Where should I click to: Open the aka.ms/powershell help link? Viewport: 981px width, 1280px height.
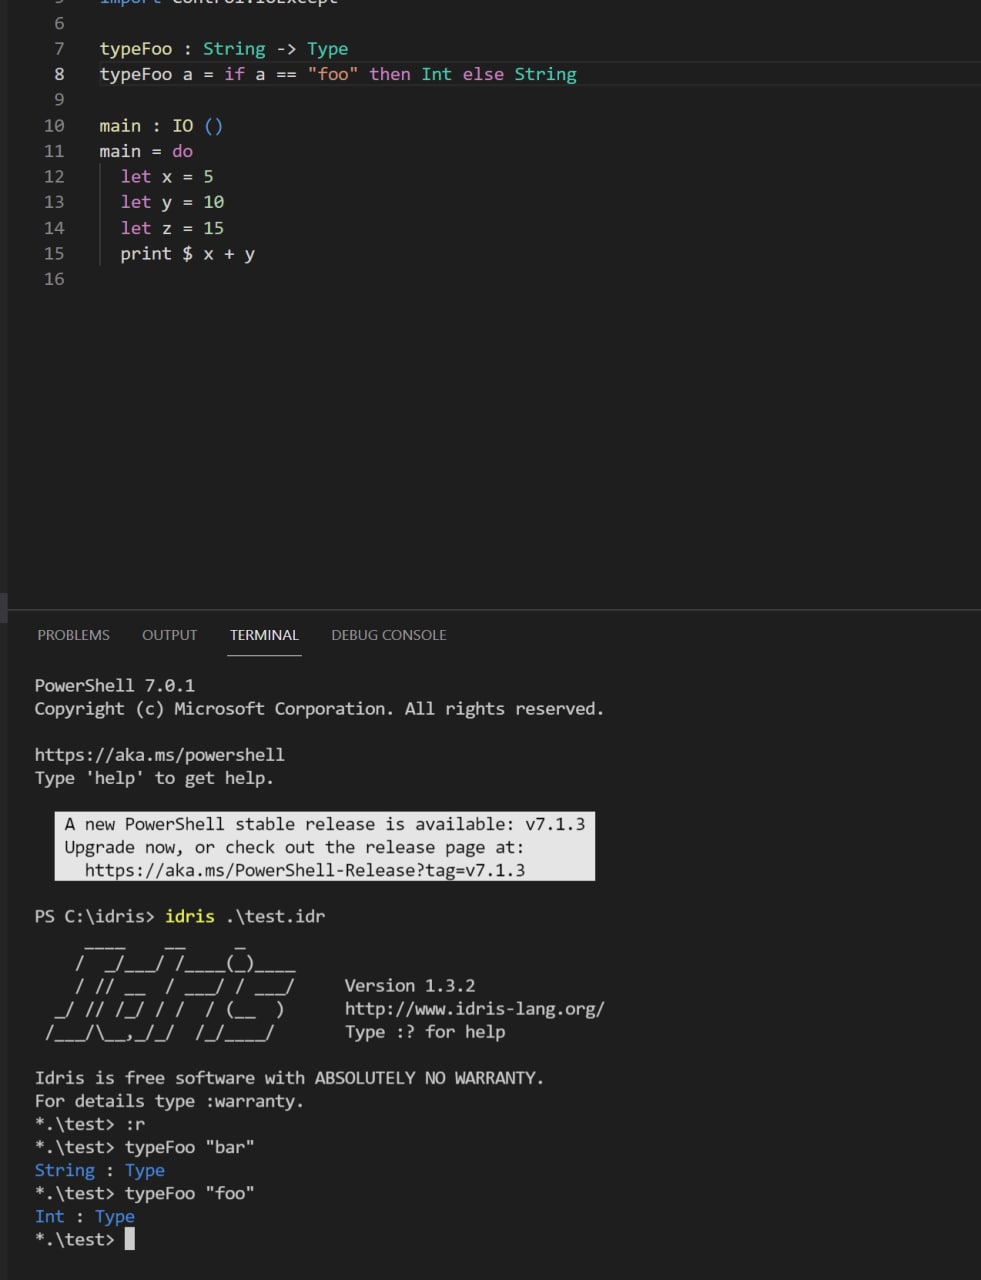159,755
